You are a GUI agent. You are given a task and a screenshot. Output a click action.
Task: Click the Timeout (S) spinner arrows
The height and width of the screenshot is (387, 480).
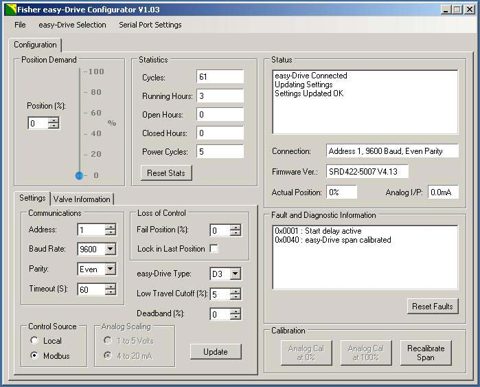[x=110, y=289]
